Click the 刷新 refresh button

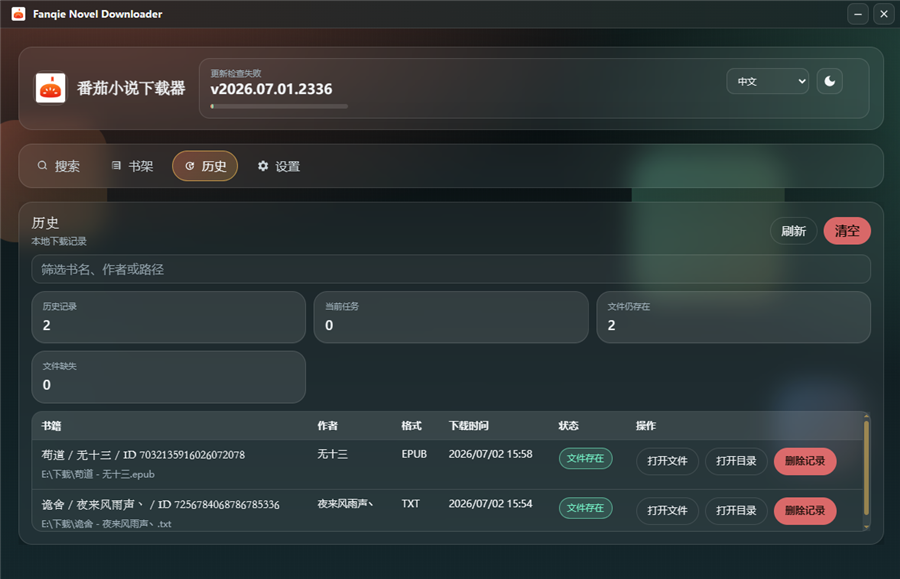pos(793,231)
